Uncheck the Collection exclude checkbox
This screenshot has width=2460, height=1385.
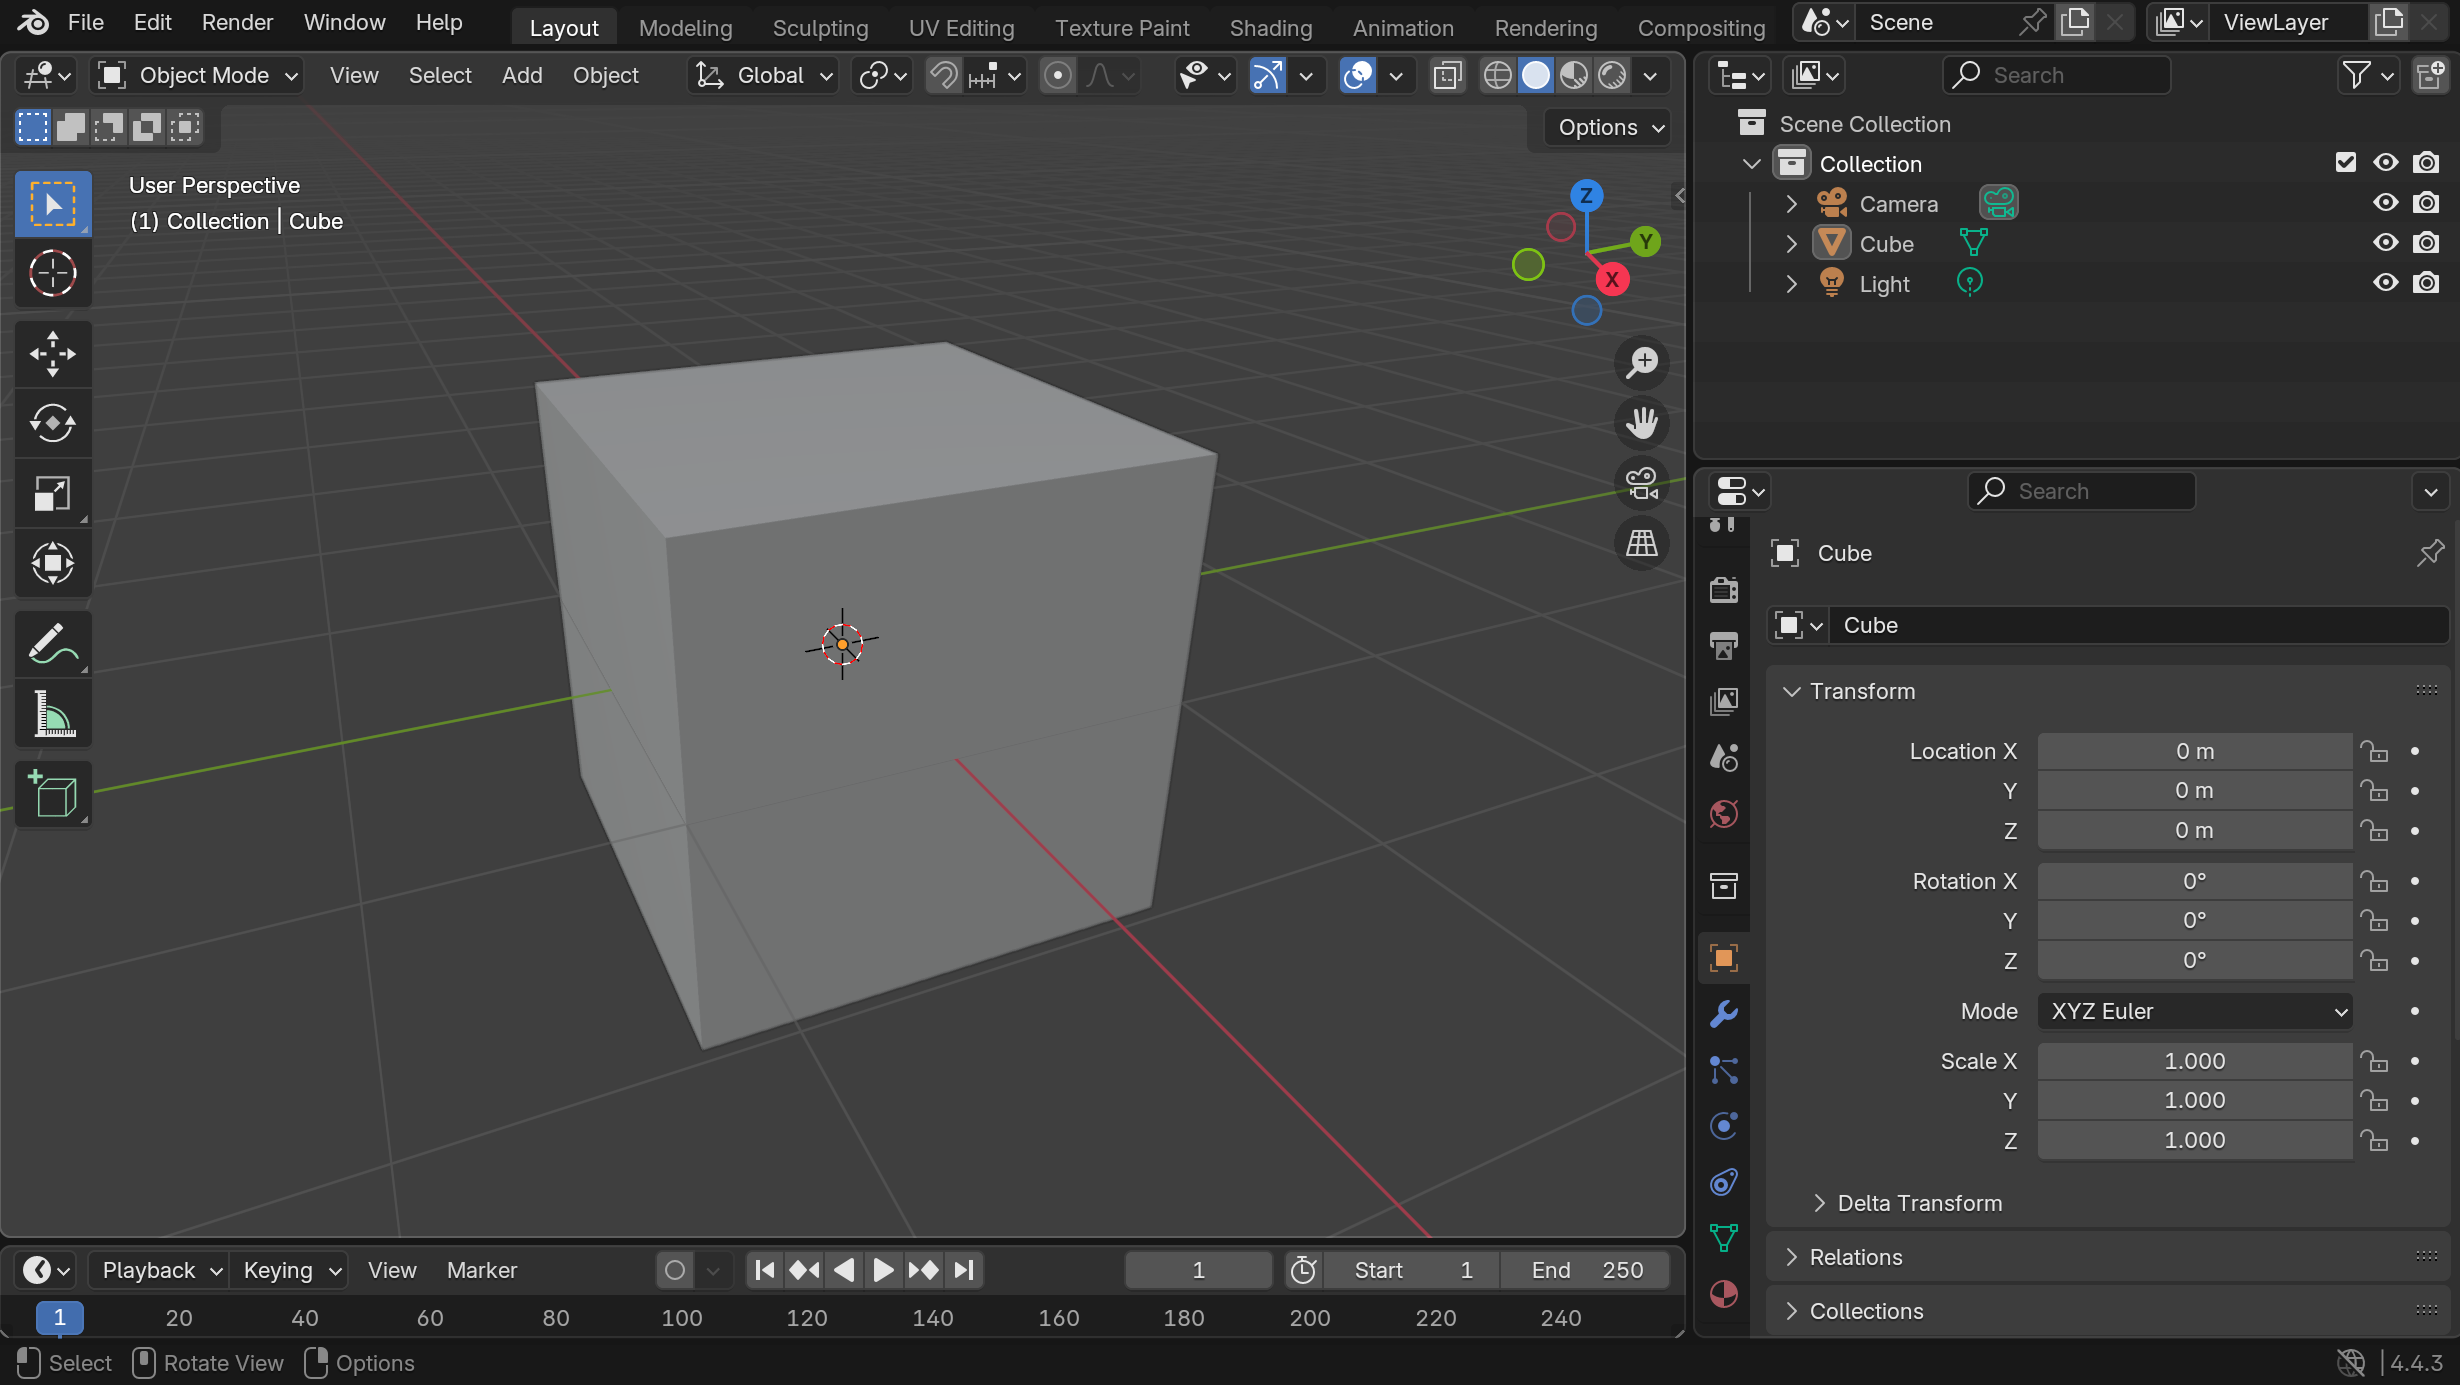2345,163
